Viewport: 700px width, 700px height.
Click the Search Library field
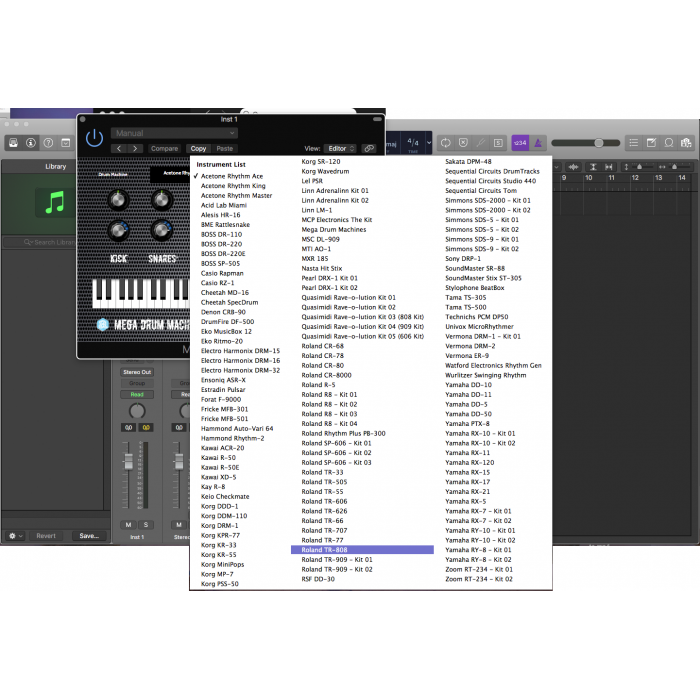pos(40,242)
